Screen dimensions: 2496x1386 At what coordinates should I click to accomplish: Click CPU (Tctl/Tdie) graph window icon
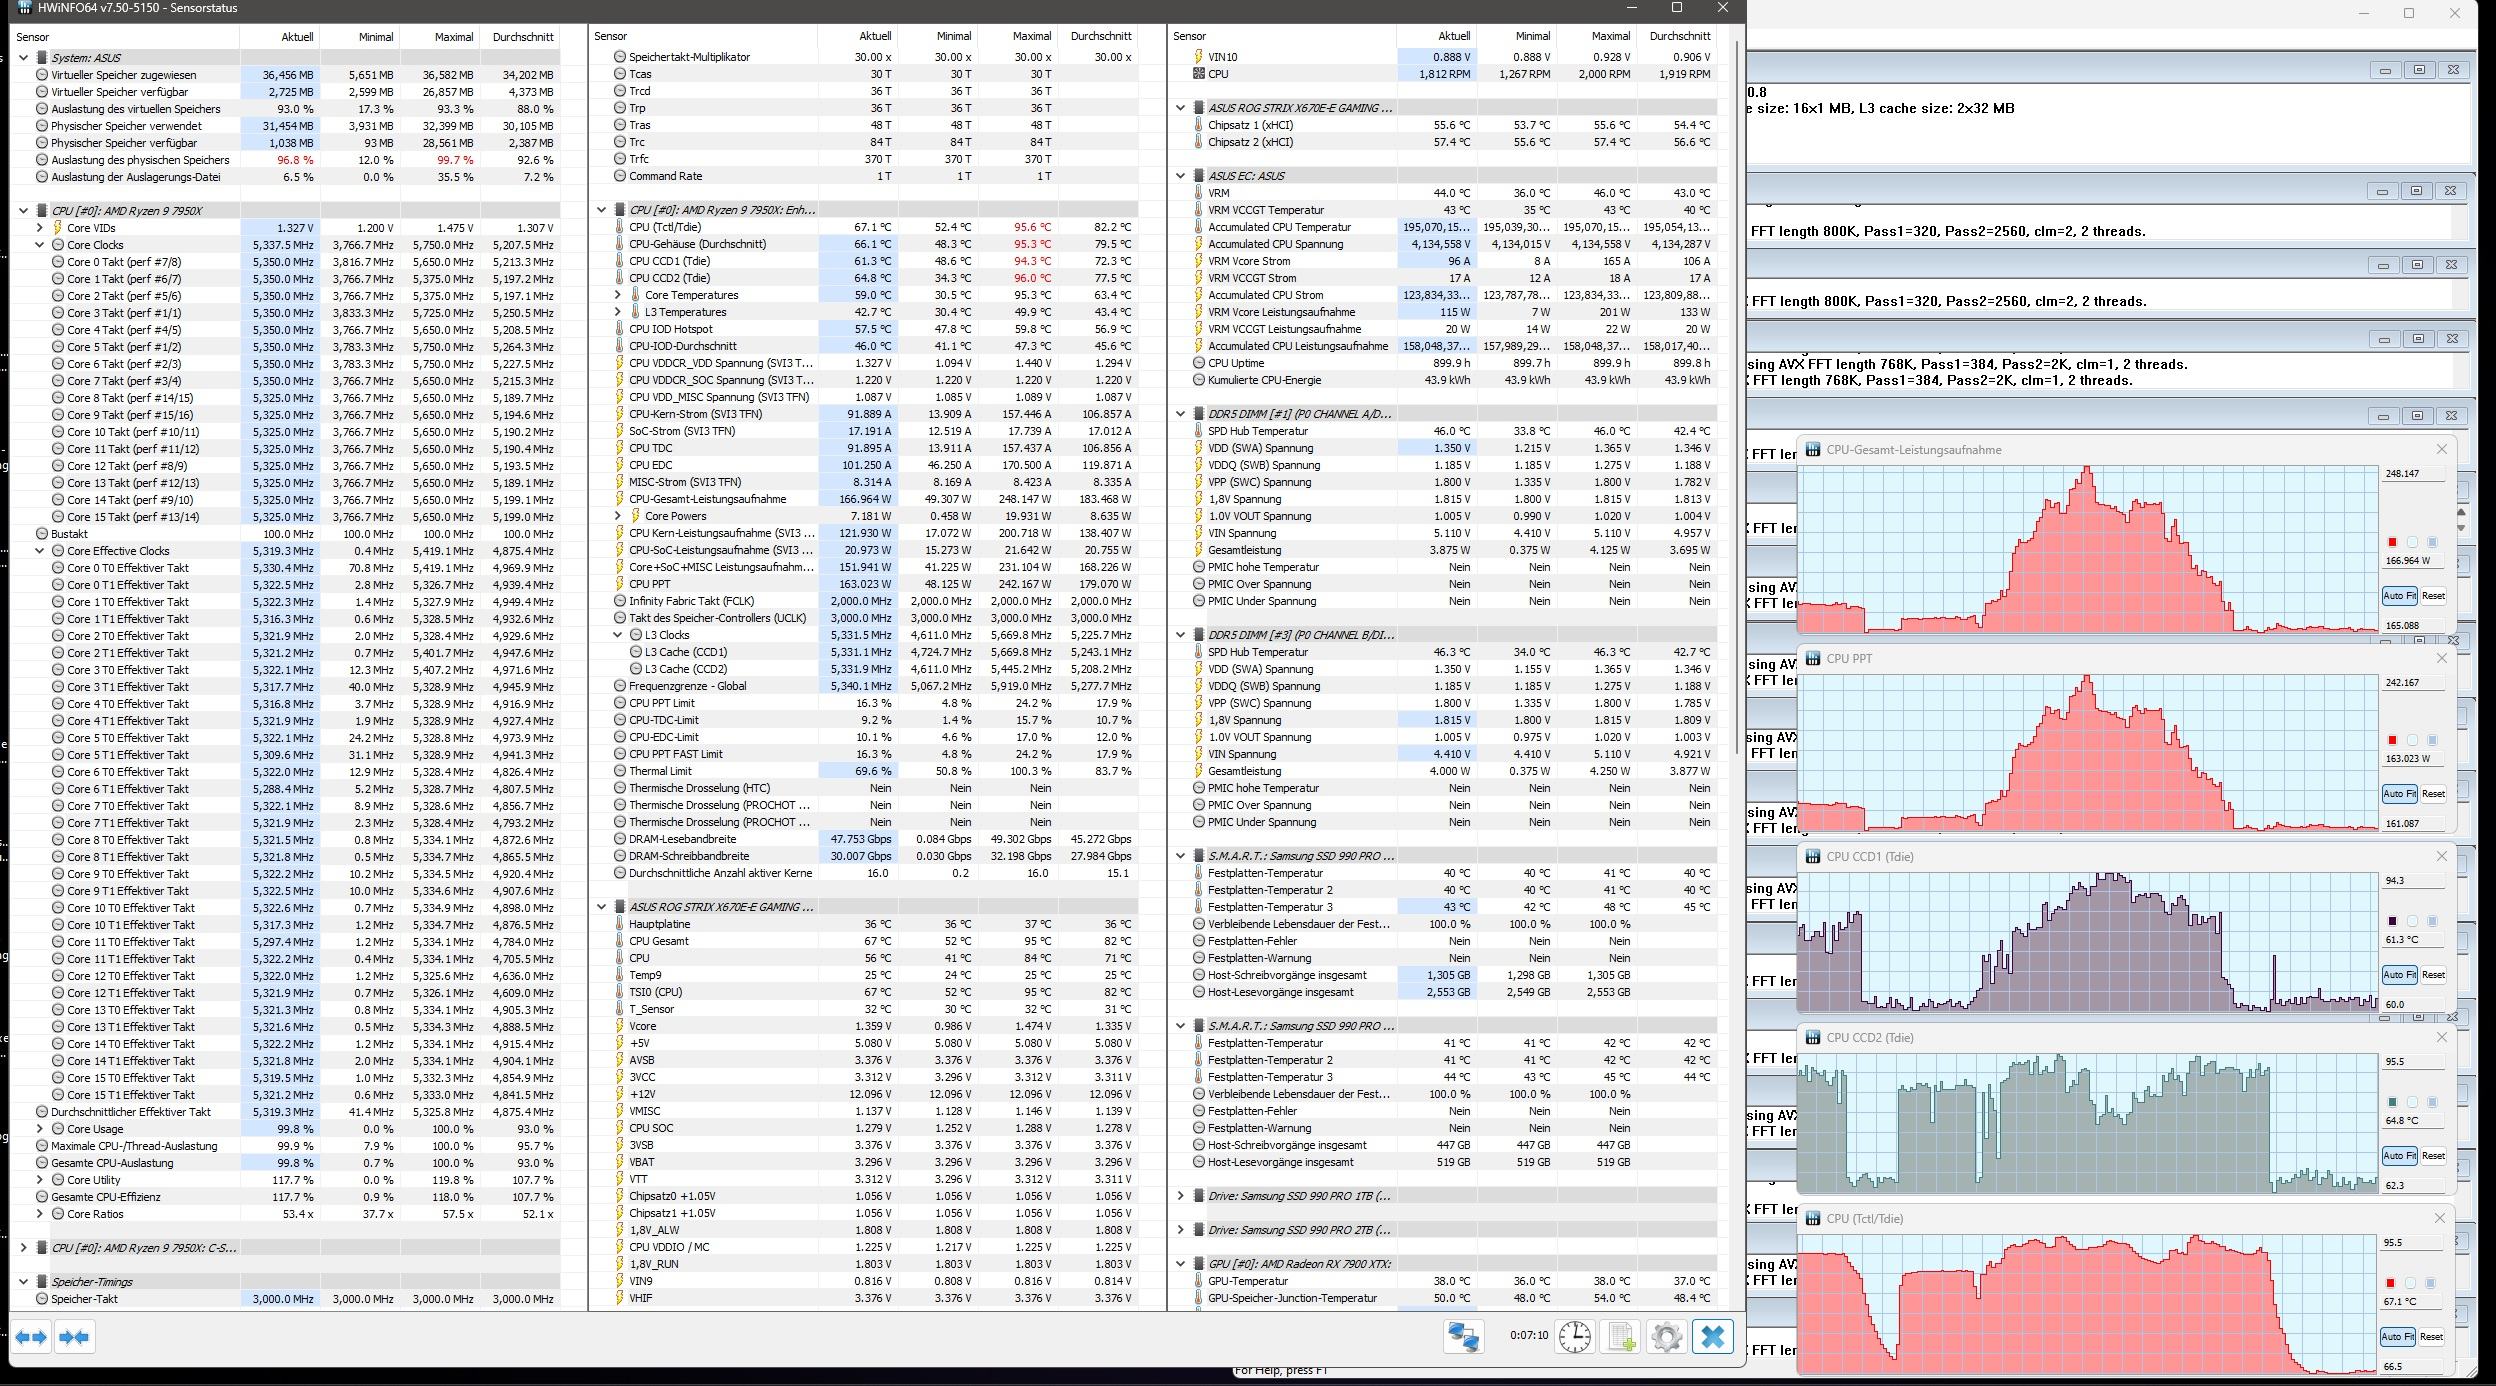(1813, 1219)
